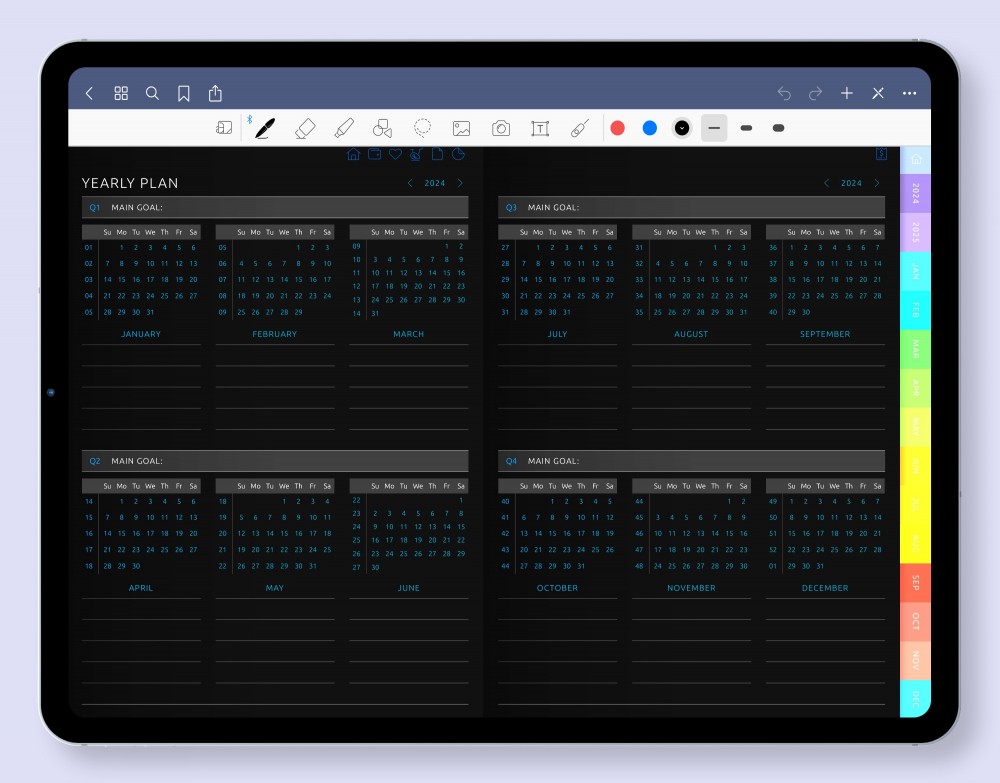Open the Camera tool

pyautogui.click(x=501, y=129)
